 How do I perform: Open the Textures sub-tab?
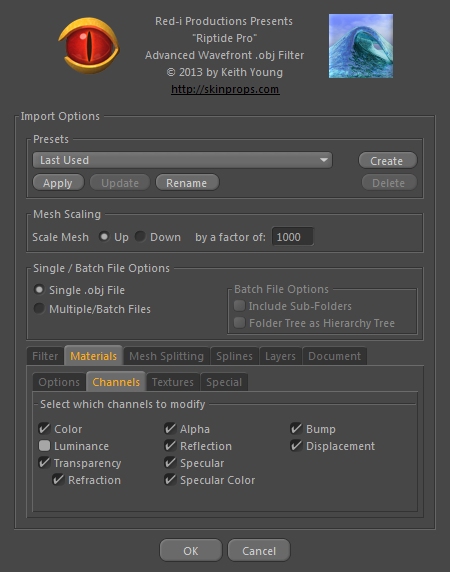(x=172, y=382)
